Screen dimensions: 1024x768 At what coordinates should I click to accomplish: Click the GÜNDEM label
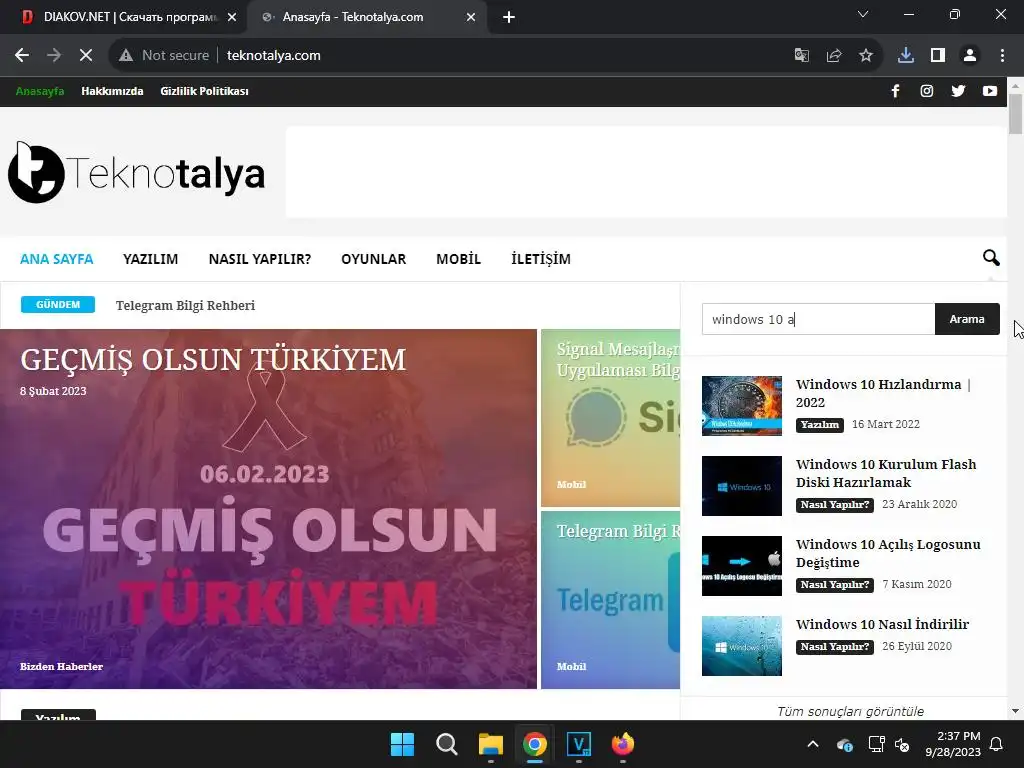57,304
